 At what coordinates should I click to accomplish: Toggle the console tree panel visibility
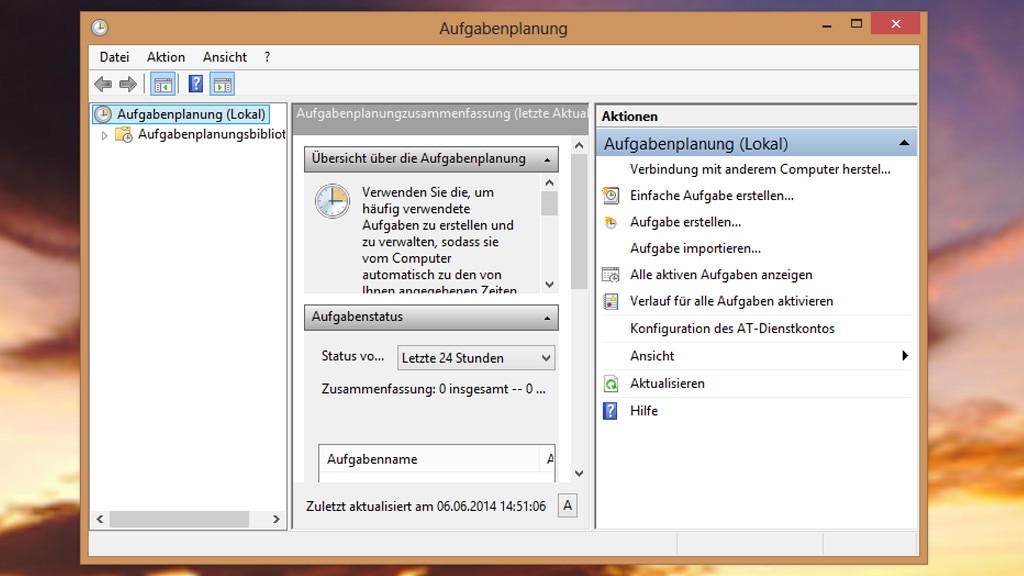coord(164,84)
